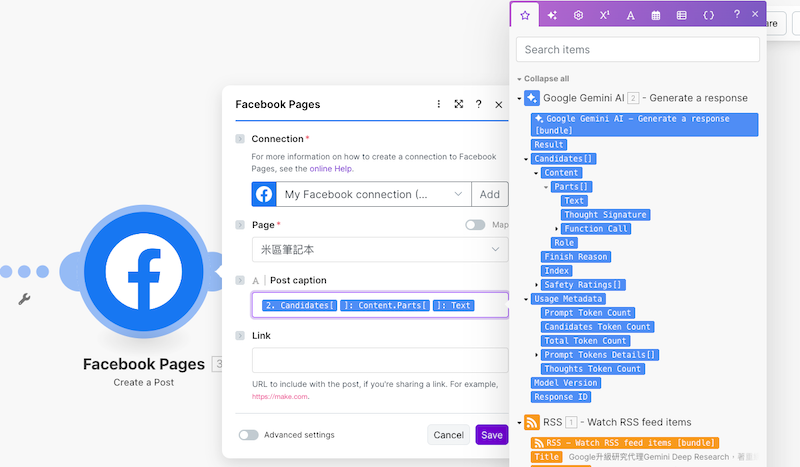The image size is (800, 467).
Task: Open help for Facebook Pages dialog
Action: click(x=479, y=104)
